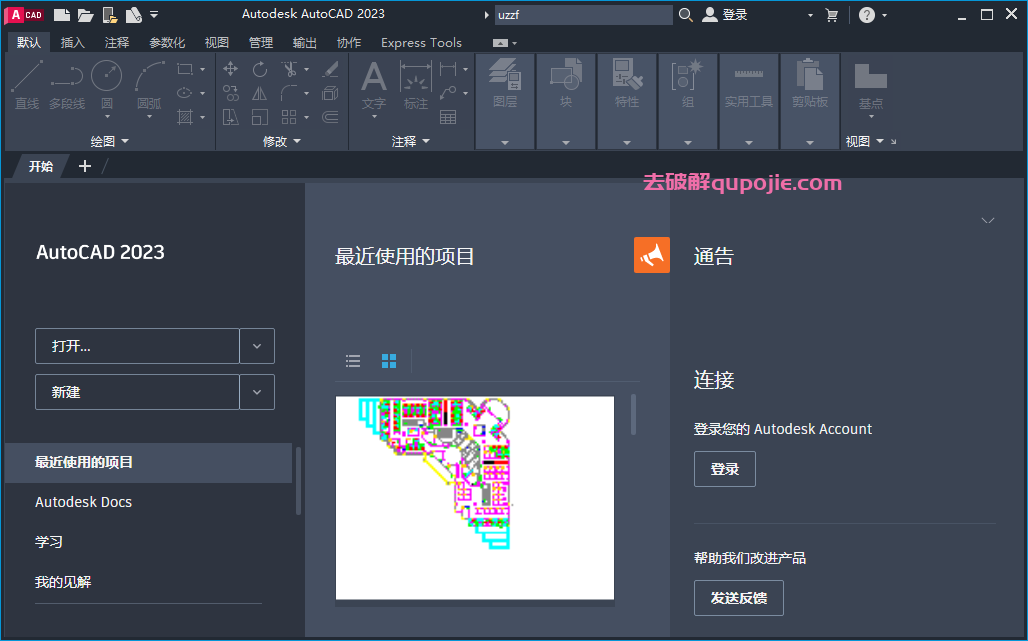Select the Start (开始) file tab
This screenshot has width=1028, height=641.
pyautogui.click(x=41, y=166)
